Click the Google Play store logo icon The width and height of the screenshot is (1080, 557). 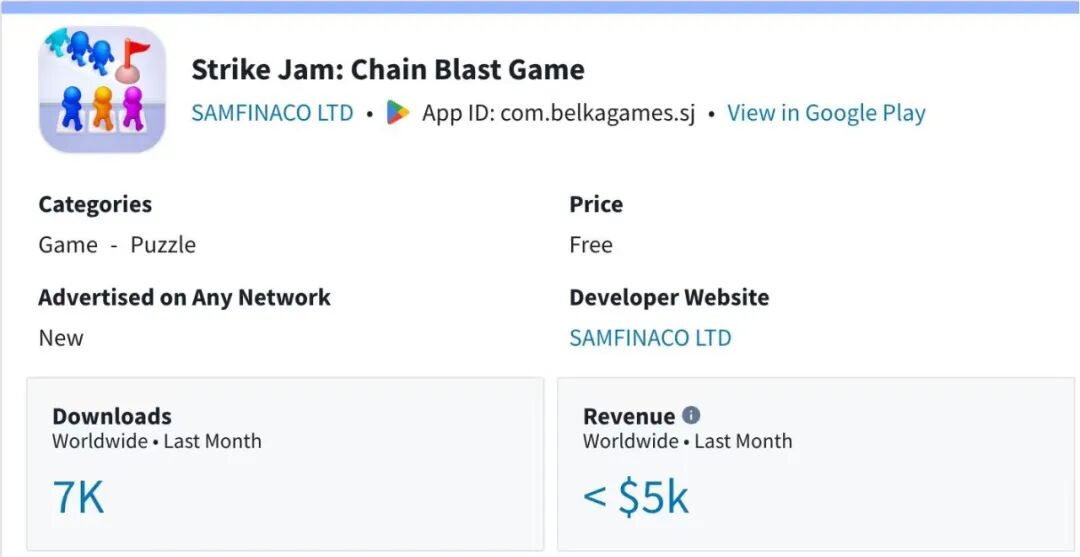[398, 113]
